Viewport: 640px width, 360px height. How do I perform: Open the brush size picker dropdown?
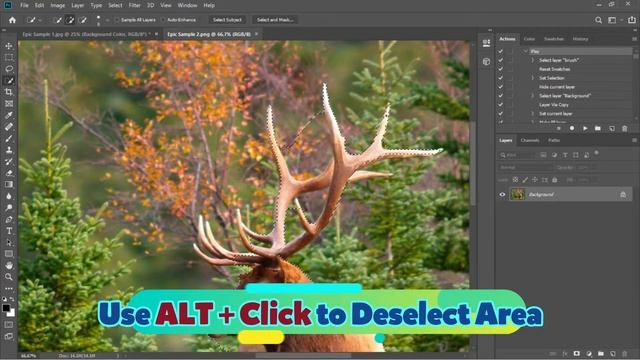pyautogui.click(x=107, y=20)
